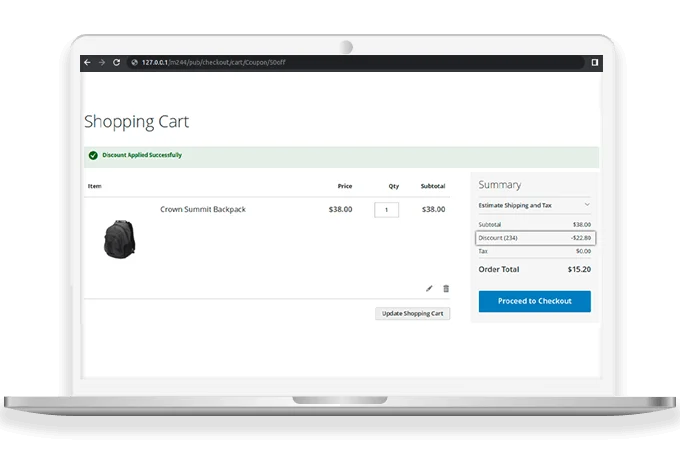The height and width of the screenshot is (450, 680).
Task: Click the pencil edit item icon
Action: tap(429, 288)
